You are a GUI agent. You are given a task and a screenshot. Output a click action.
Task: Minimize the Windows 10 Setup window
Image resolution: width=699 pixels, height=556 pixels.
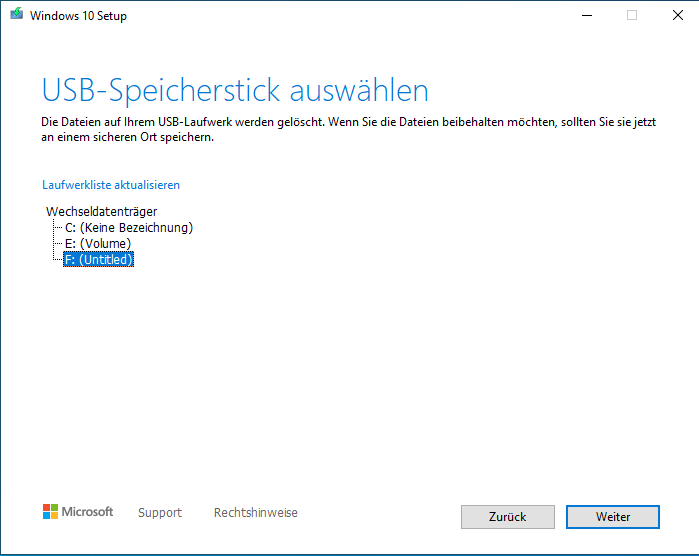(585, 16)
